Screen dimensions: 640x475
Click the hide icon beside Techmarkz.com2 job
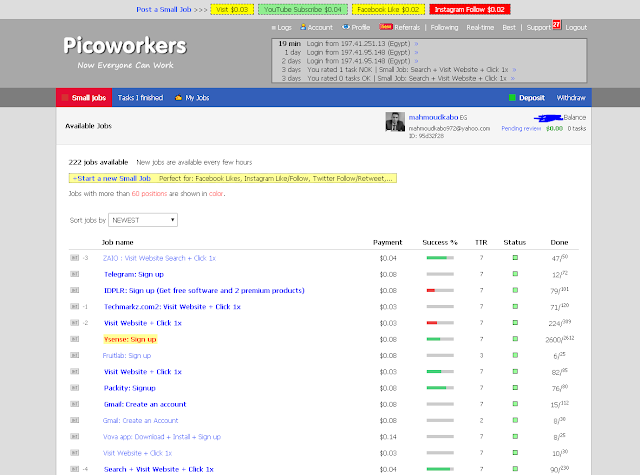click(x=74, y=306)
